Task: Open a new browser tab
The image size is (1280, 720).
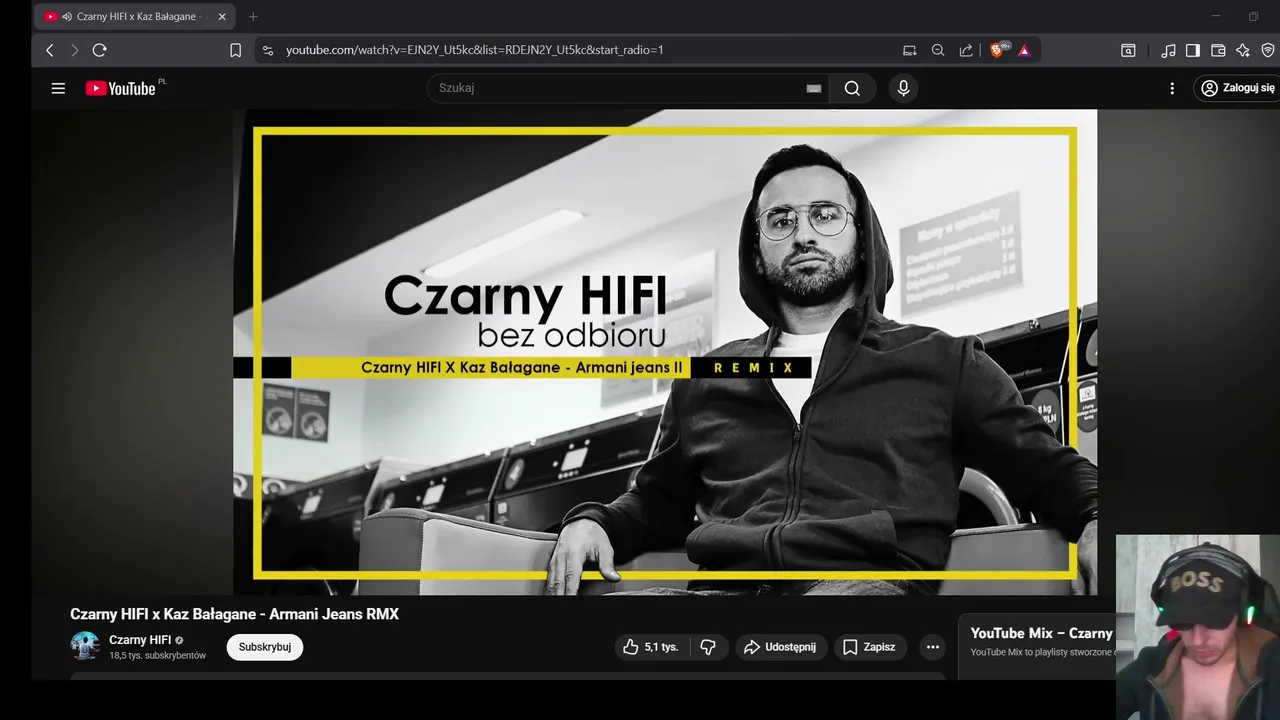Action: (x=253, y=17)
